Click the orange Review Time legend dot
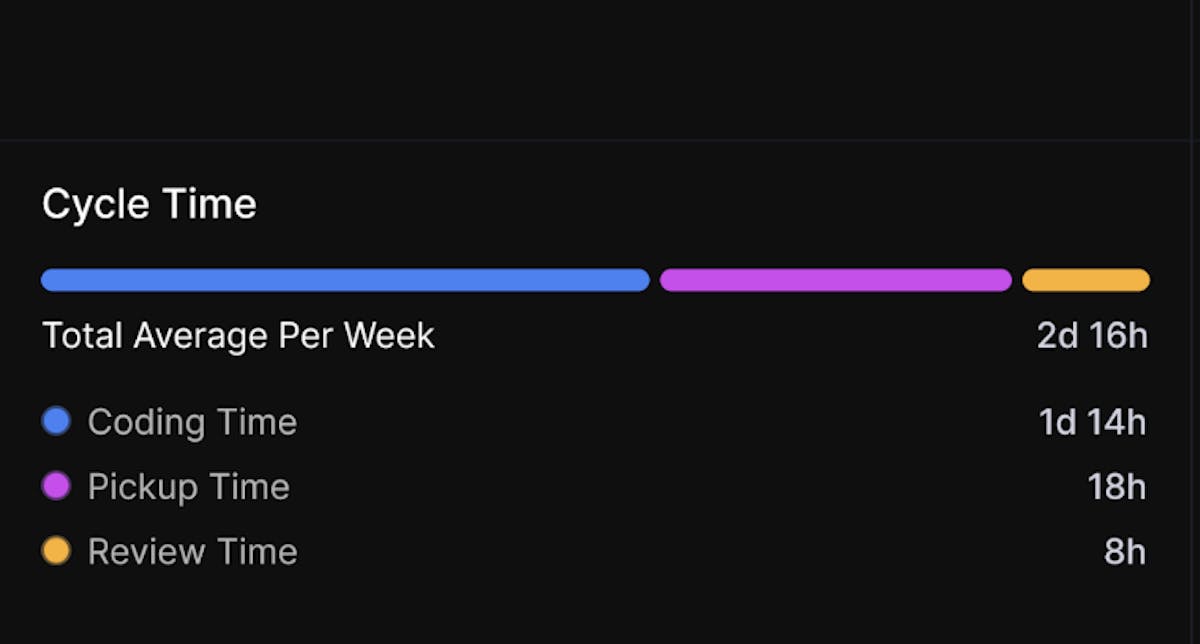1200x644 pixels. tap(56, 551)
